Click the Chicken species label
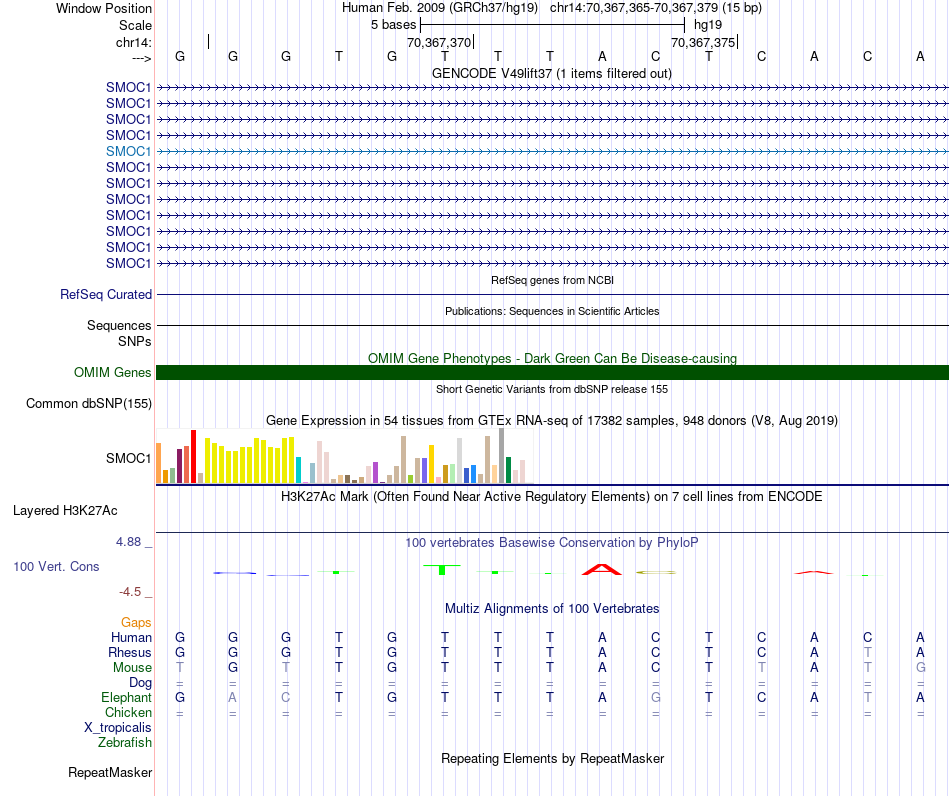Image resolution: width=950 pixels, height=796 pixels. pos(128,712)
